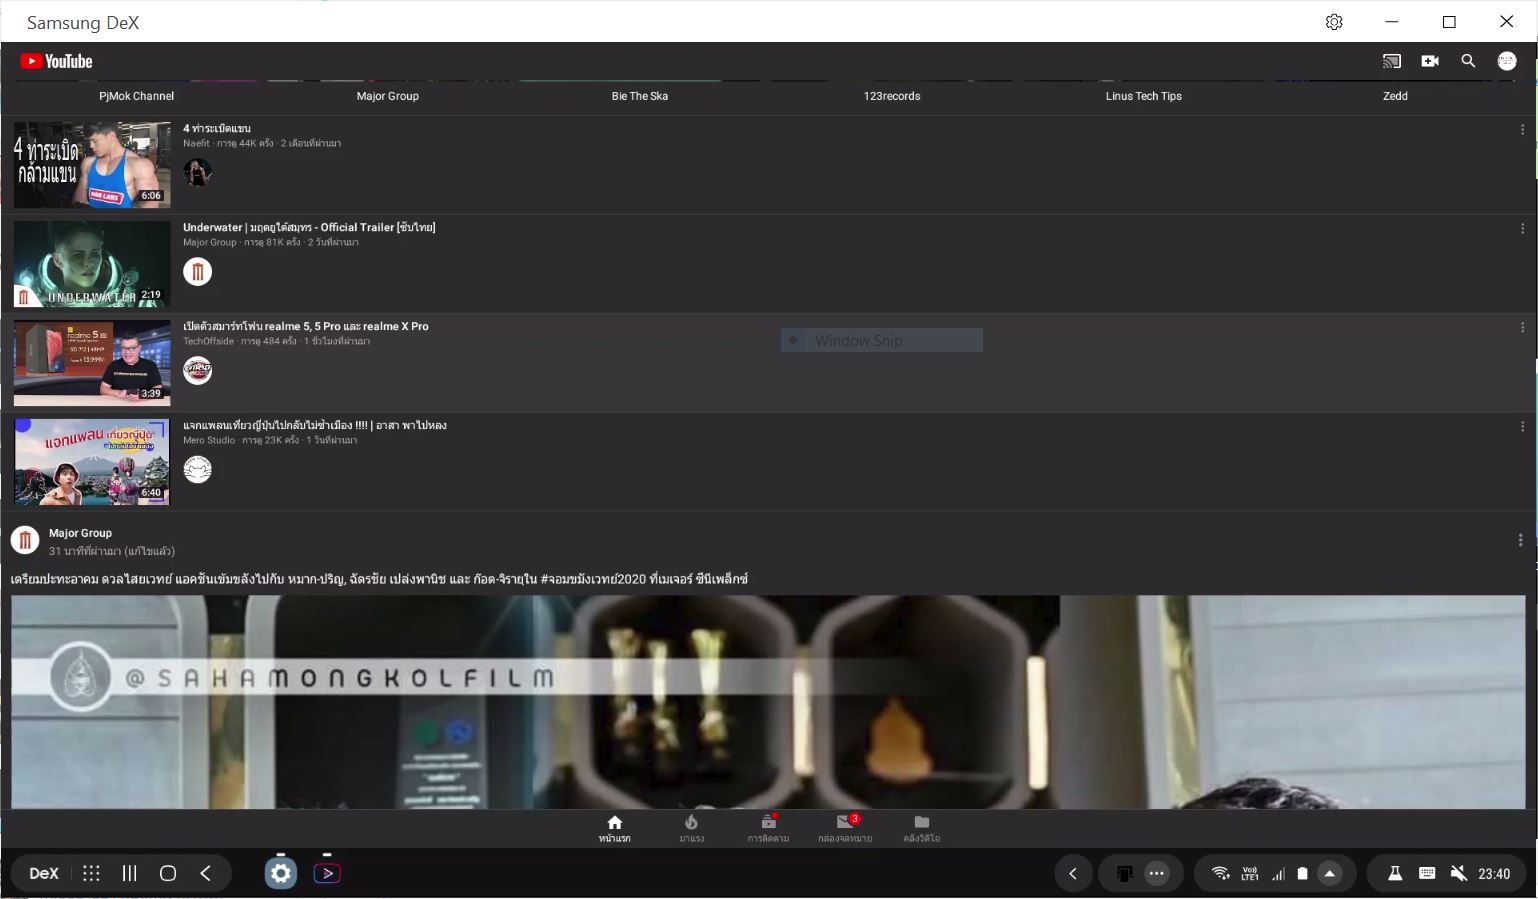Viewport: 1538px width, 899px height.
Task: Open the video camera upload icon
Action: coord(1430,61)
